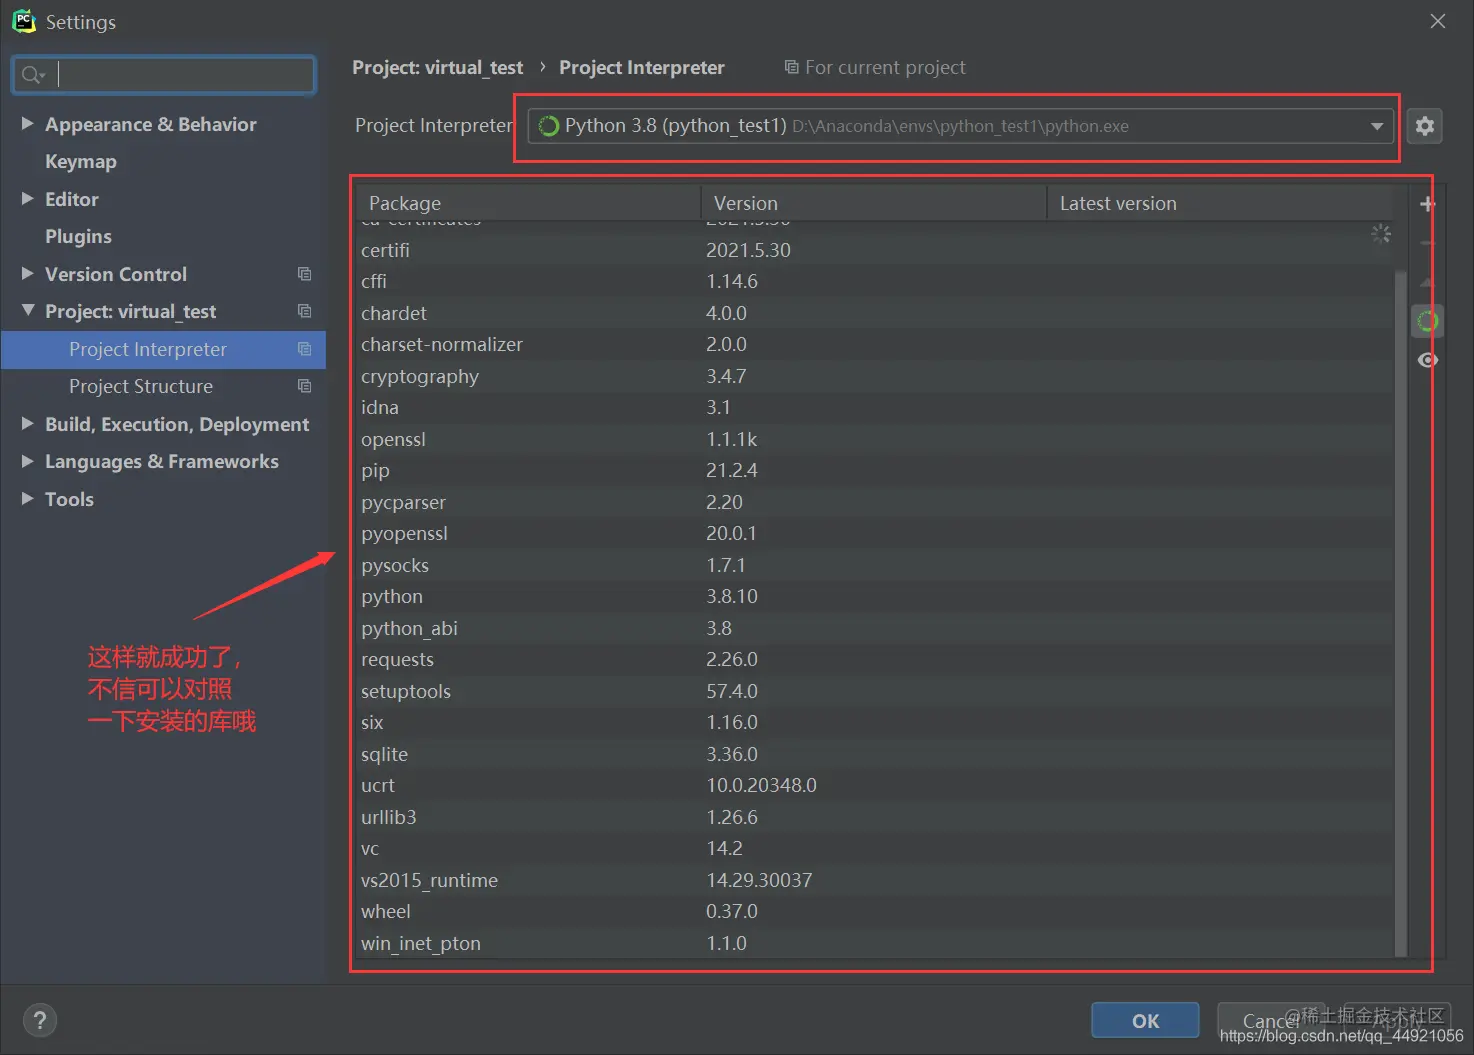
Task: Sort by Package column header
Action: tap(529, 203)
